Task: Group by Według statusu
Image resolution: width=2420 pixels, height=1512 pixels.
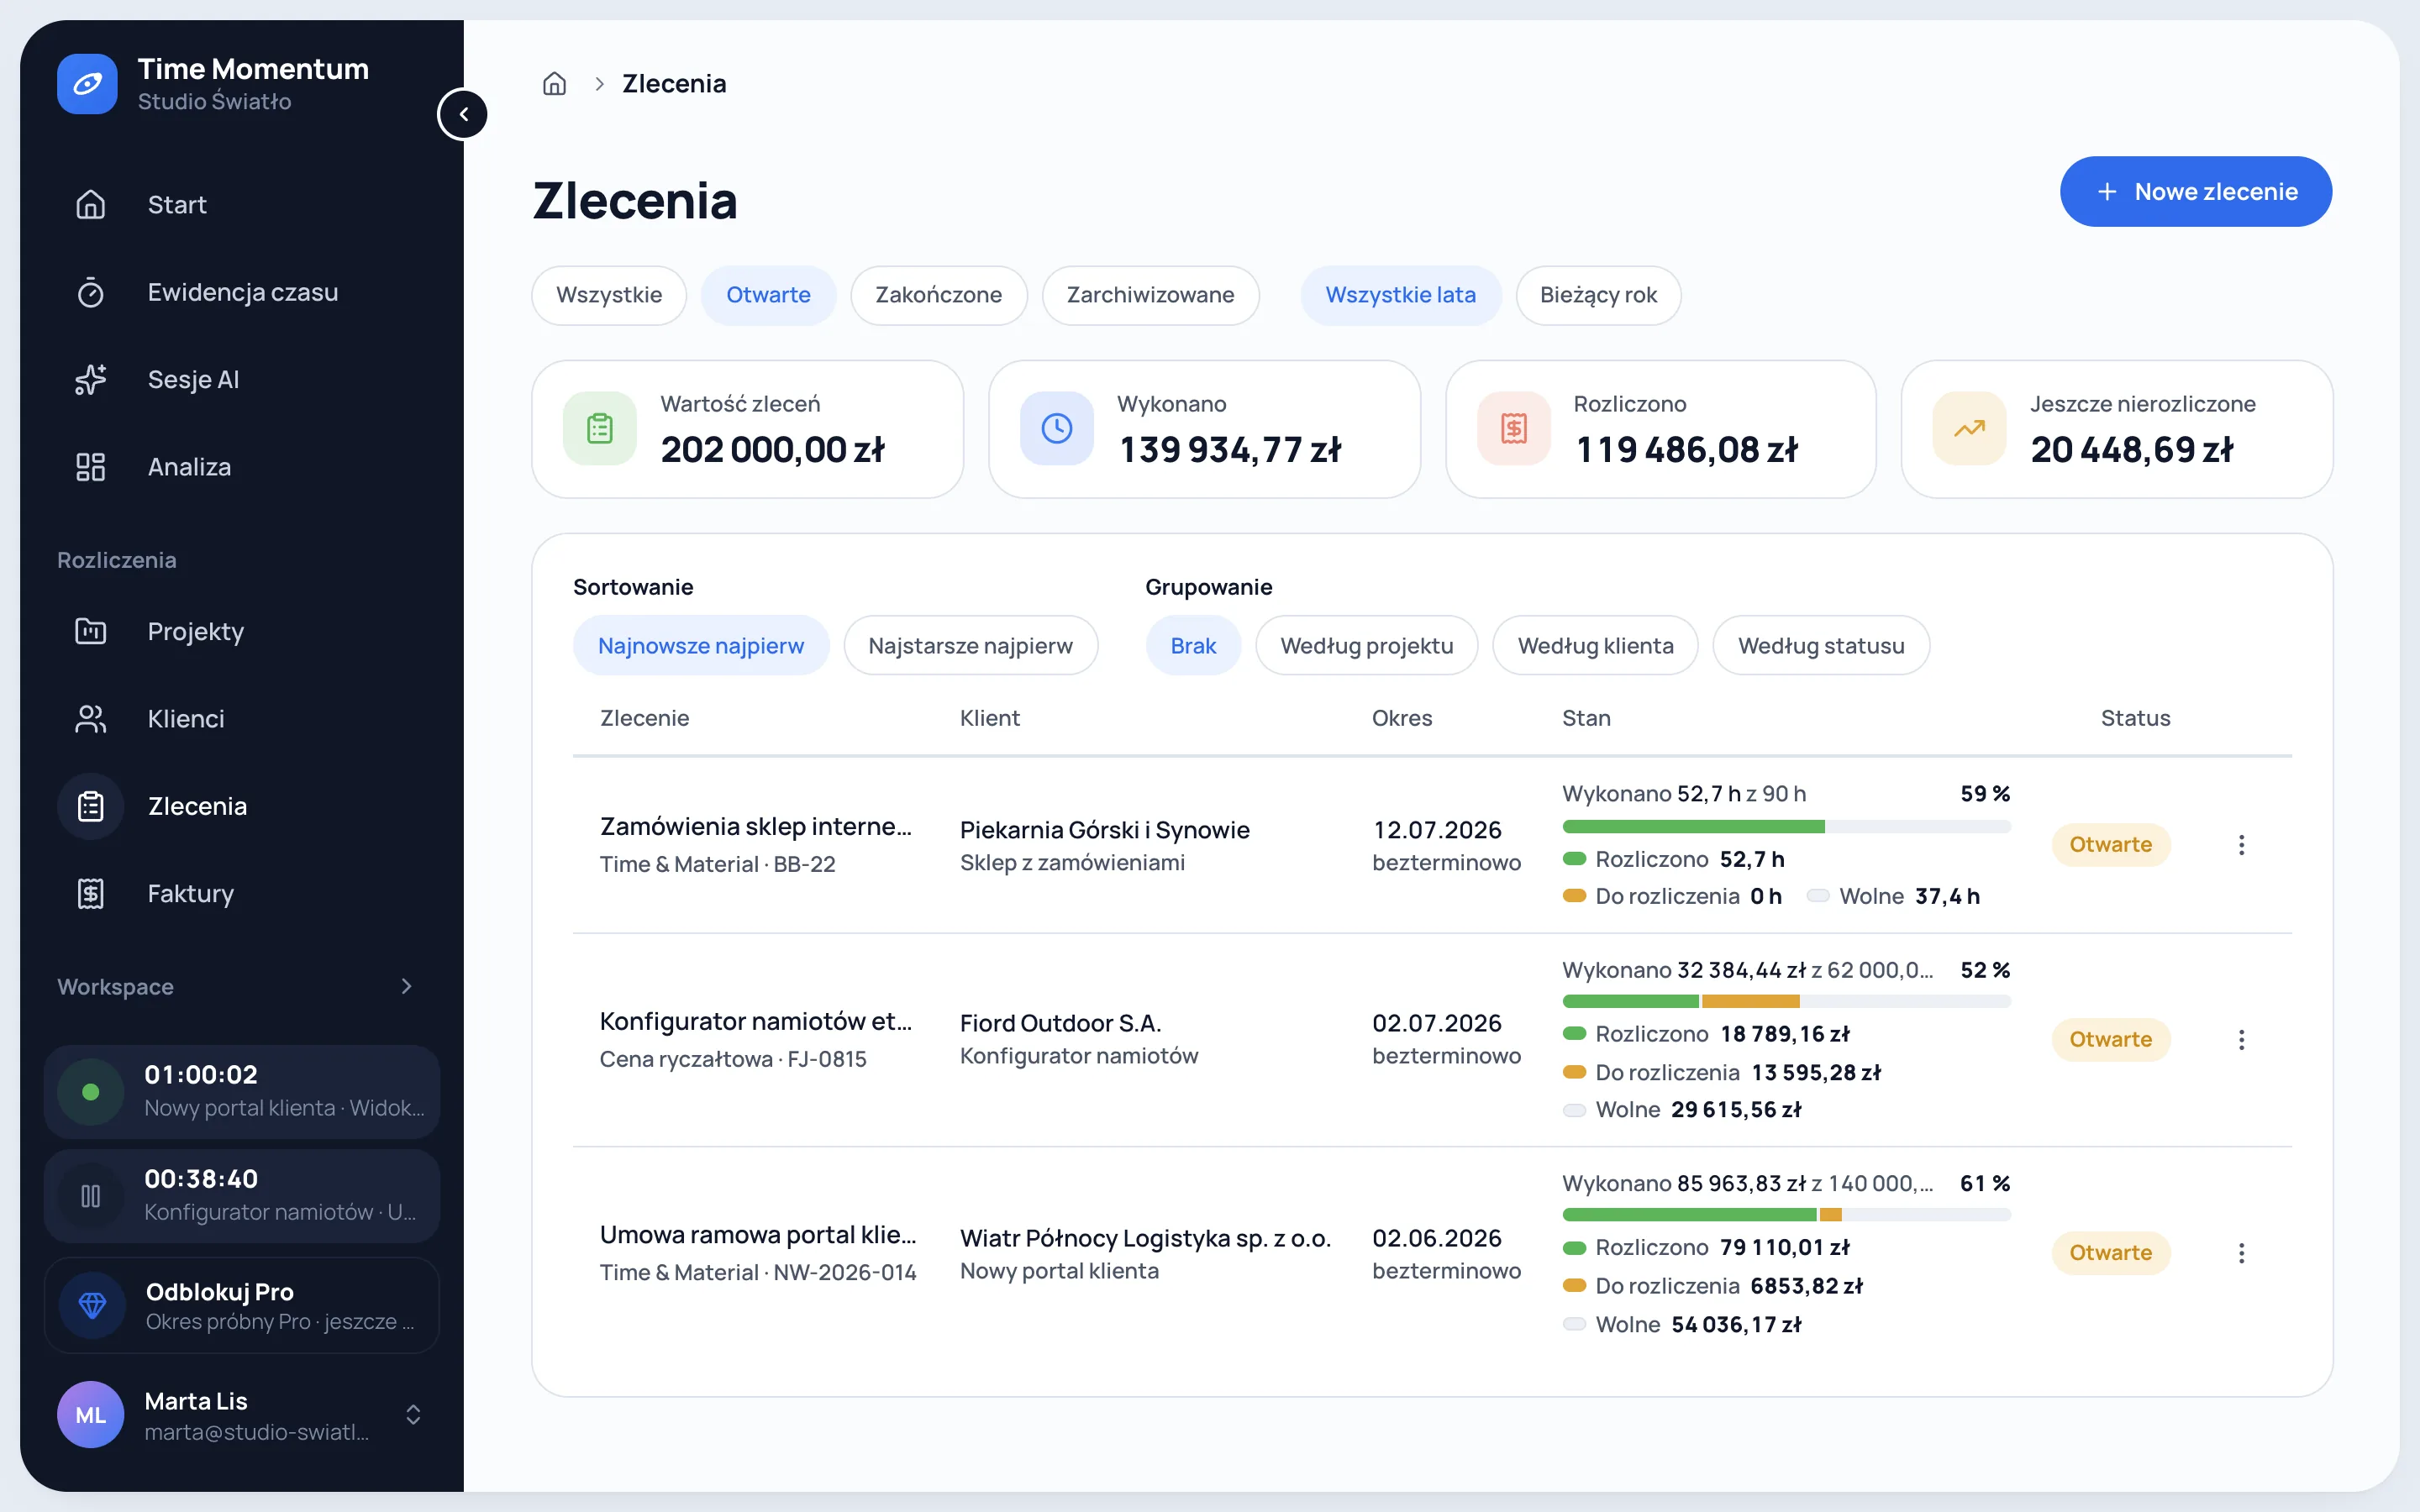Action: coord(1821,646)
